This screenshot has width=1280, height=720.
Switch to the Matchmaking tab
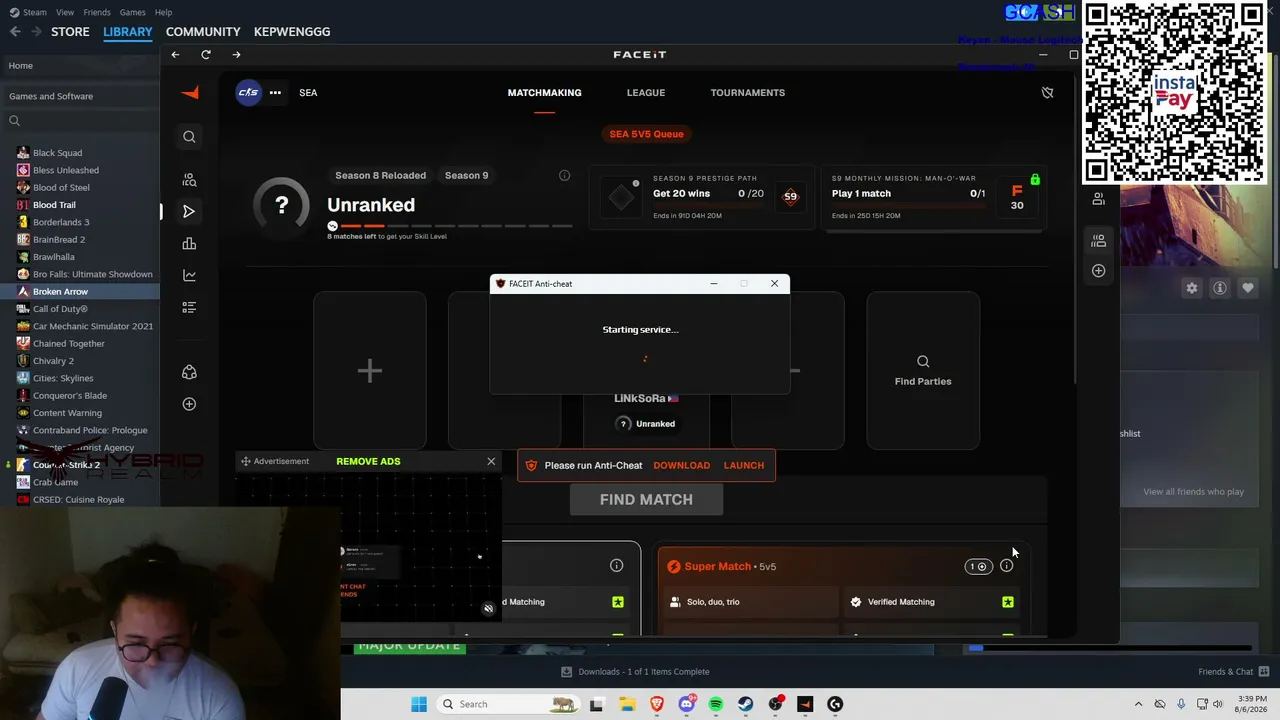point(544,93)
